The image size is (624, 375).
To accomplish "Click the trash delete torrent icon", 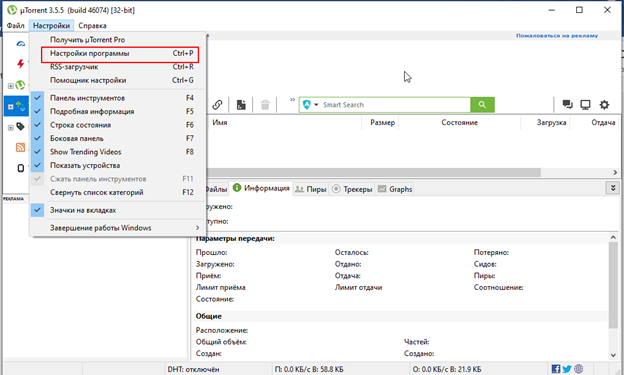I will point(265,105).
